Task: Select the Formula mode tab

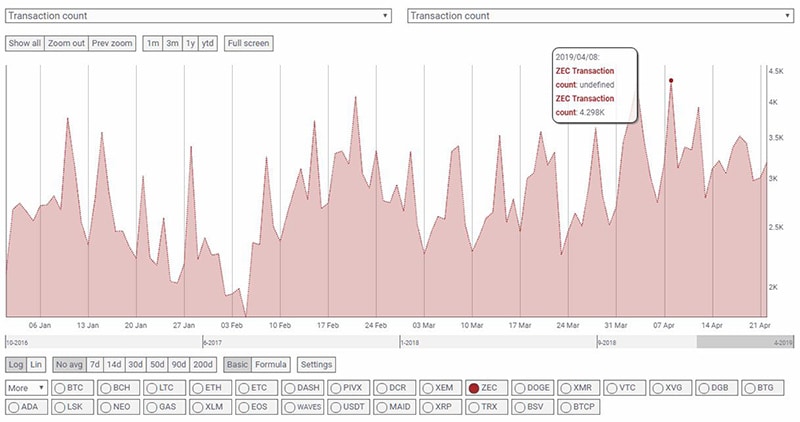Action: [x=271, y=364]
